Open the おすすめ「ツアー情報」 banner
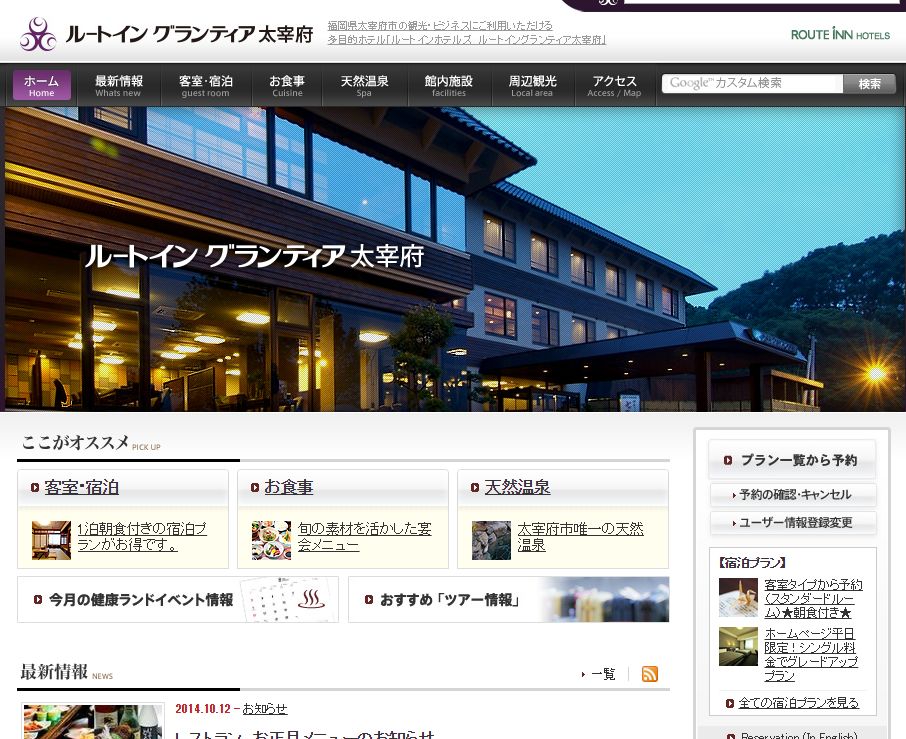 (x=508, y=600)
